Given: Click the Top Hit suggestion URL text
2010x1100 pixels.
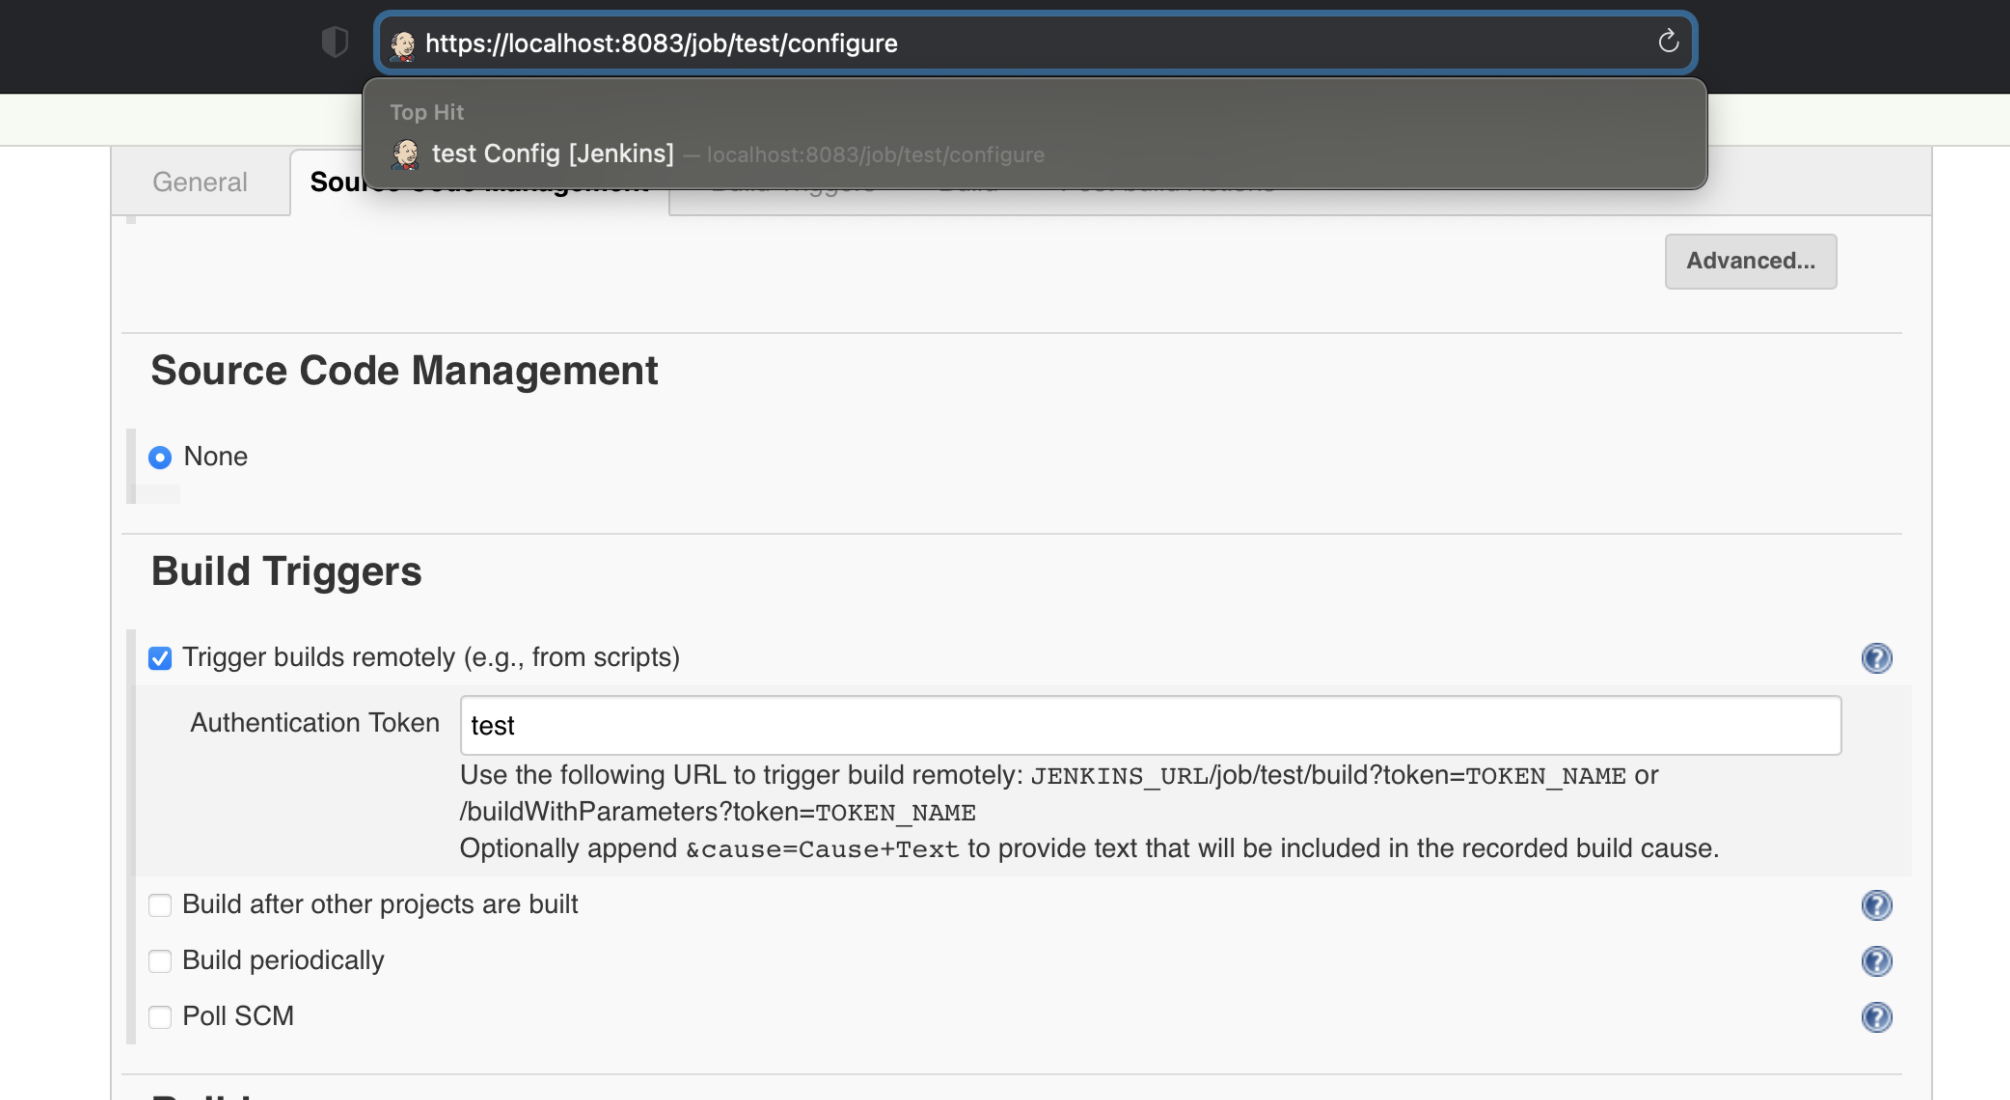Looking at the screenshot, I should [875, 155].
